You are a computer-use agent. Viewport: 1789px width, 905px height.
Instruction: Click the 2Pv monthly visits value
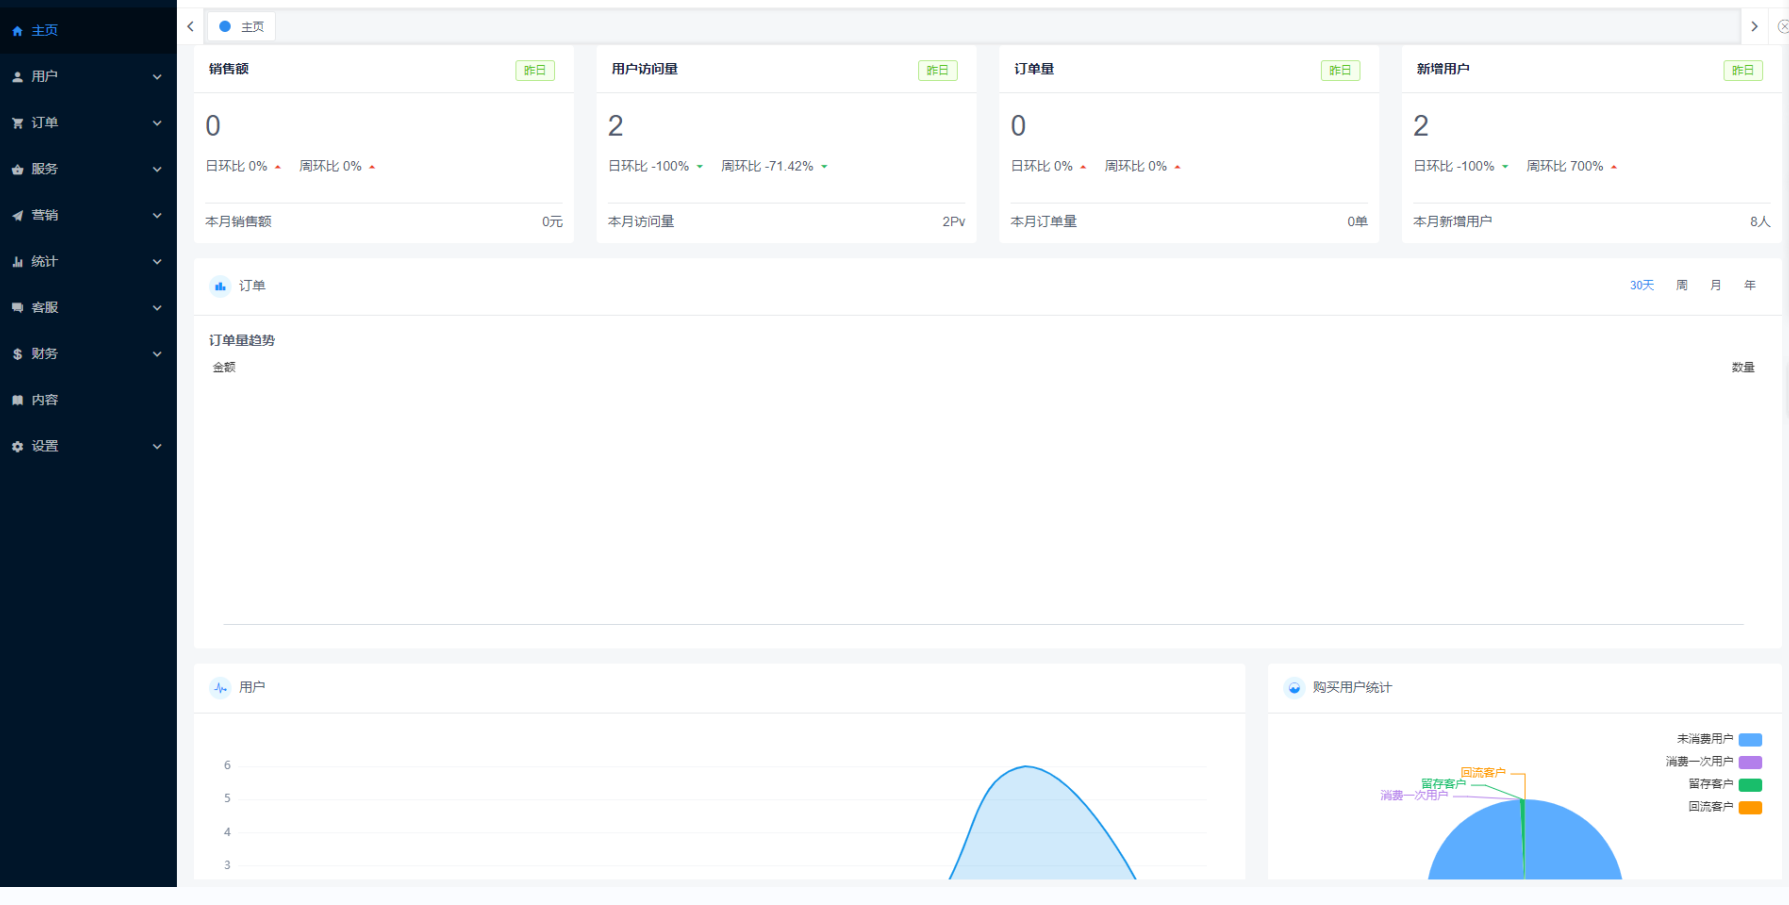pos(954,222)
